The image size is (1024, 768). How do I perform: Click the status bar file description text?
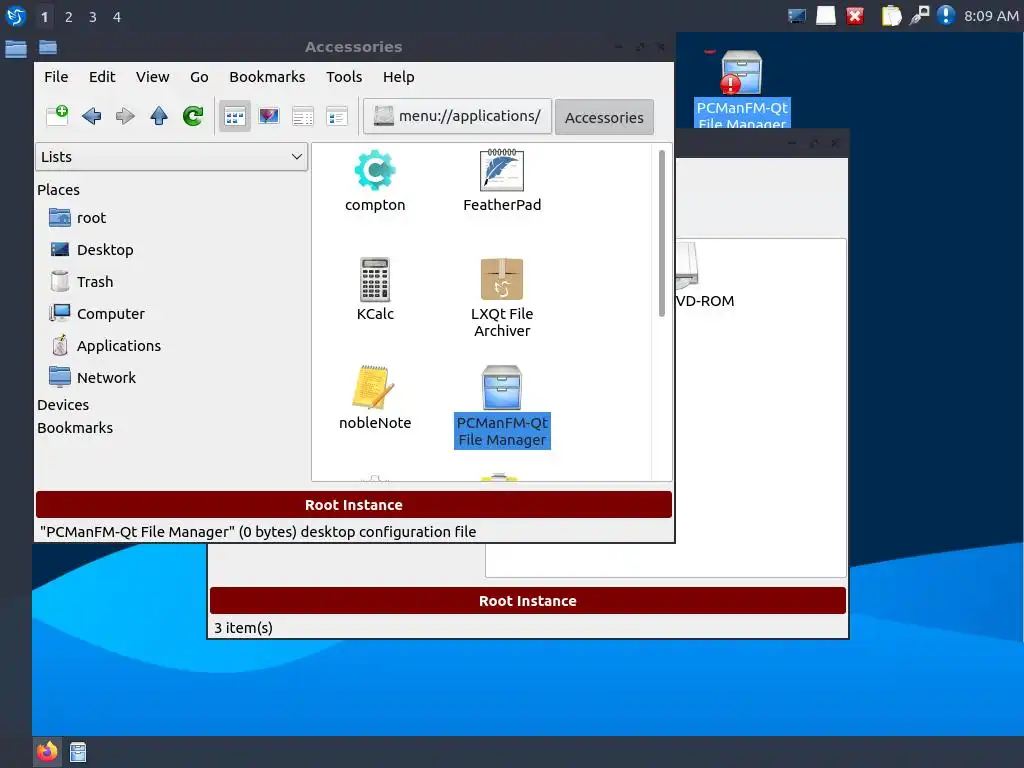pyautogui.click(x=258, y=532)
